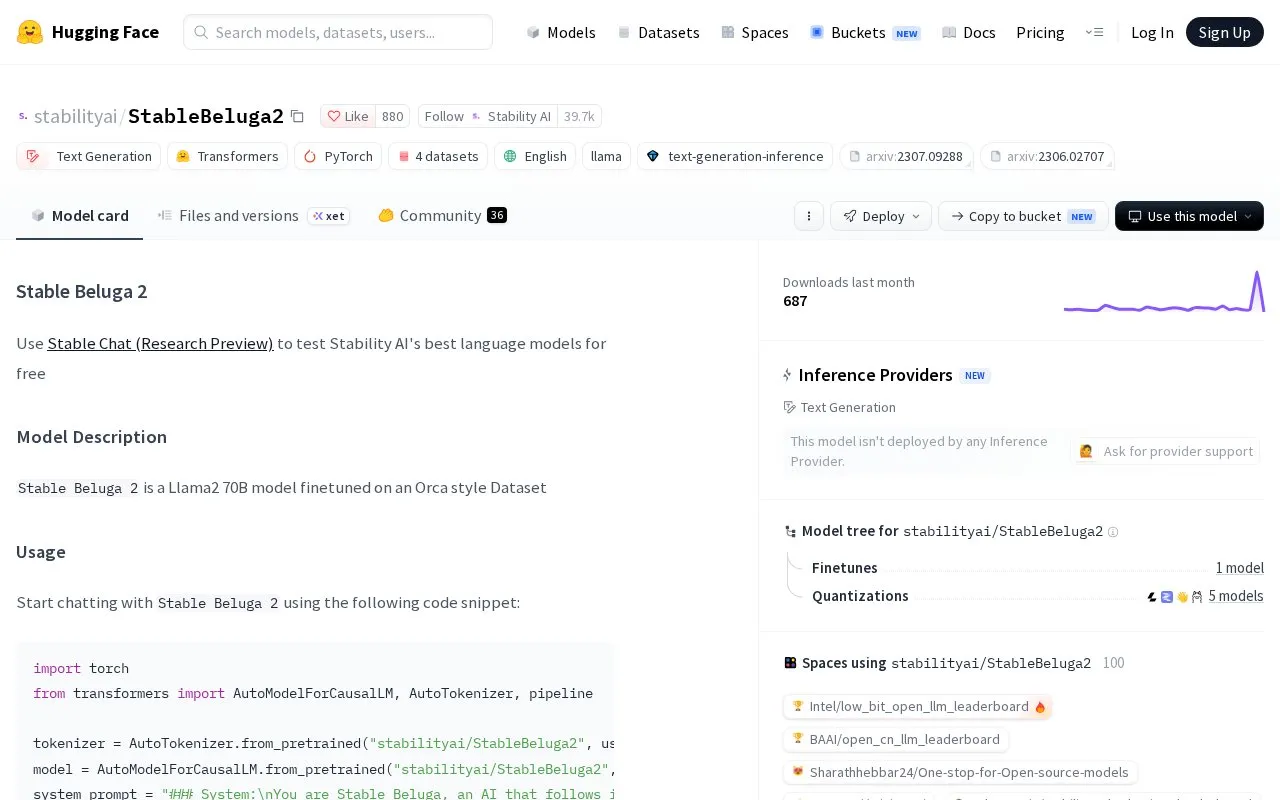The width and height of the screenshot is (1280, 800).
Task: Switch to Files and versions tab
Action: point(253,215)
